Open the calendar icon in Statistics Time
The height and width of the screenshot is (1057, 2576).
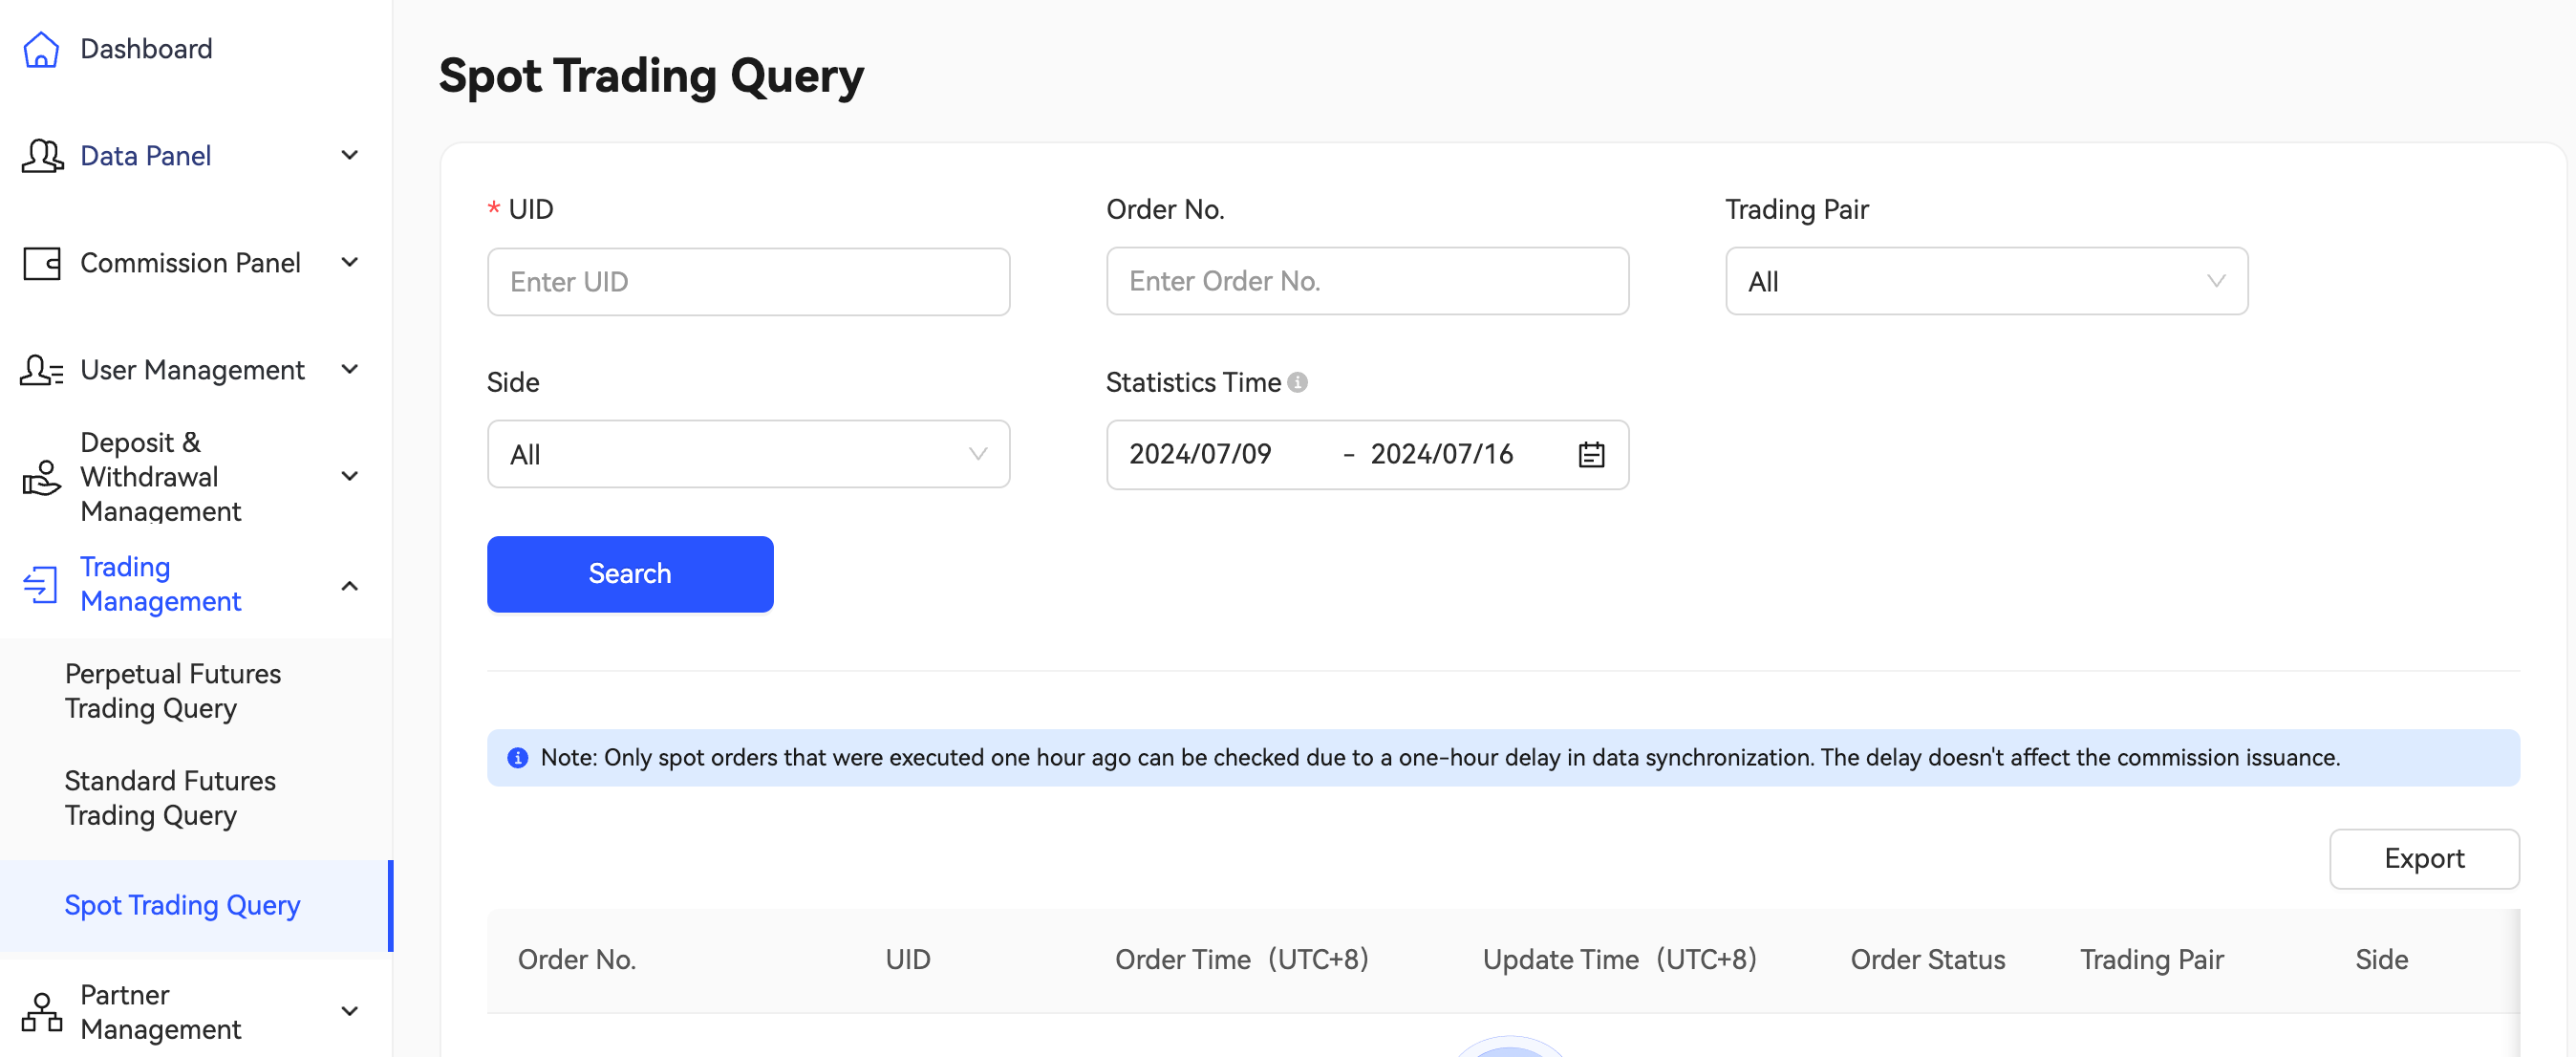[x=1590, y=455]
